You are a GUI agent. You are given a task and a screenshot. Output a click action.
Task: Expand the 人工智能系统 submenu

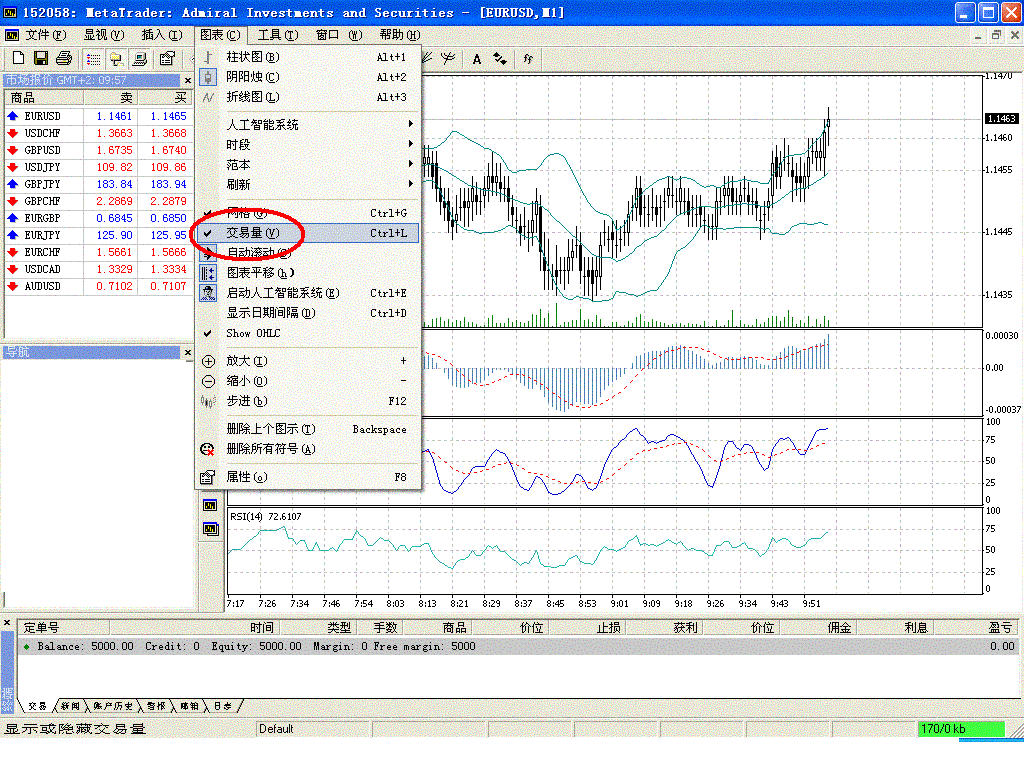pos(308,125)
